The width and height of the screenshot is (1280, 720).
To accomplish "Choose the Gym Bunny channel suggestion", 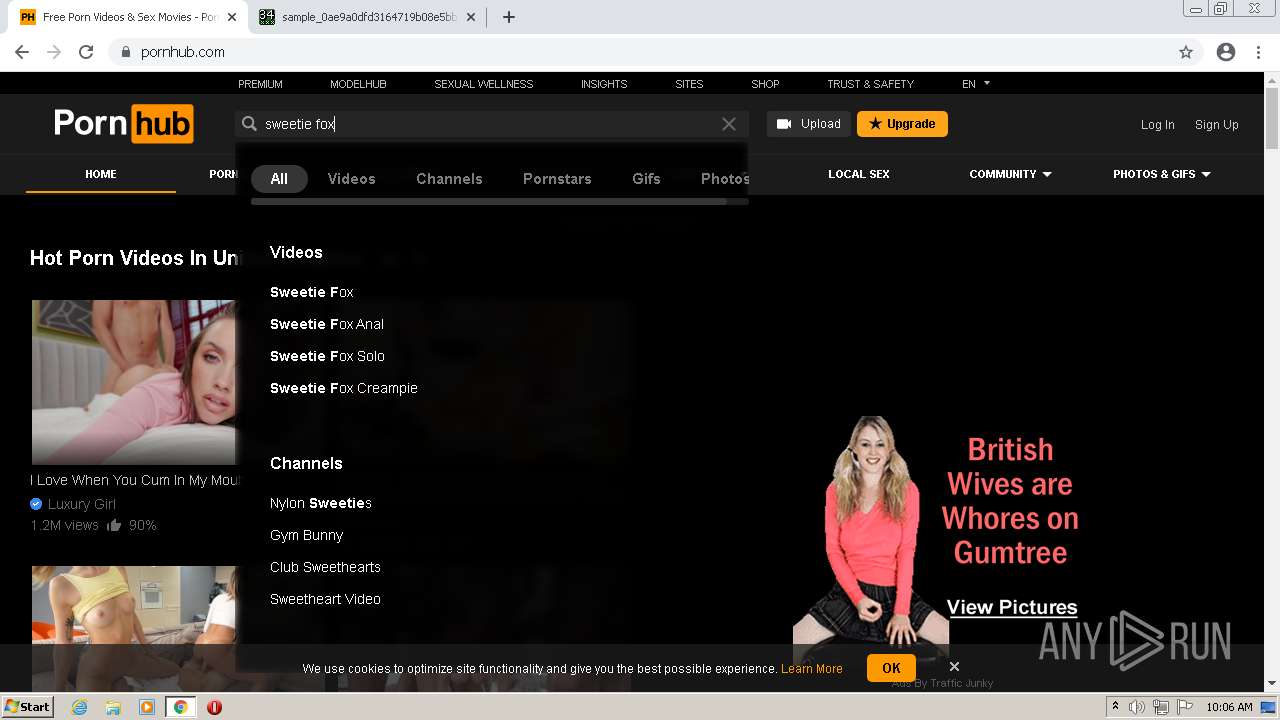I will 306,535.
